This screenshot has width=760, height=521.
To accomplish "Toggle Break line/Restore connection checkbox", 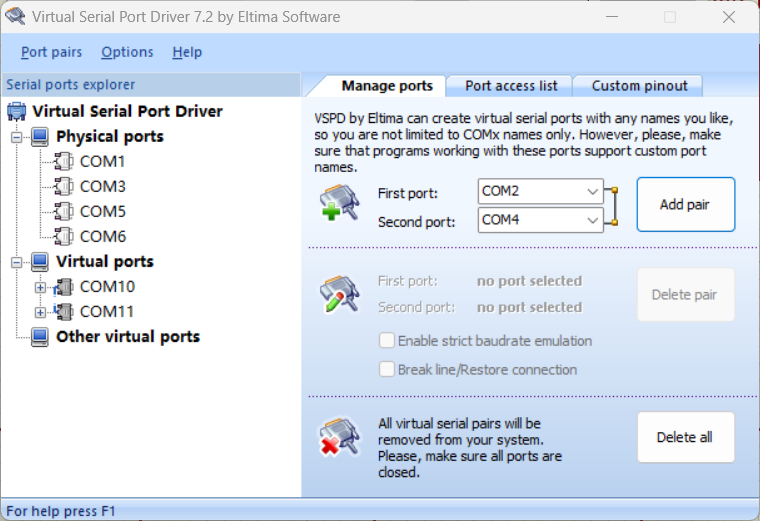I will (x=386, y=369).
